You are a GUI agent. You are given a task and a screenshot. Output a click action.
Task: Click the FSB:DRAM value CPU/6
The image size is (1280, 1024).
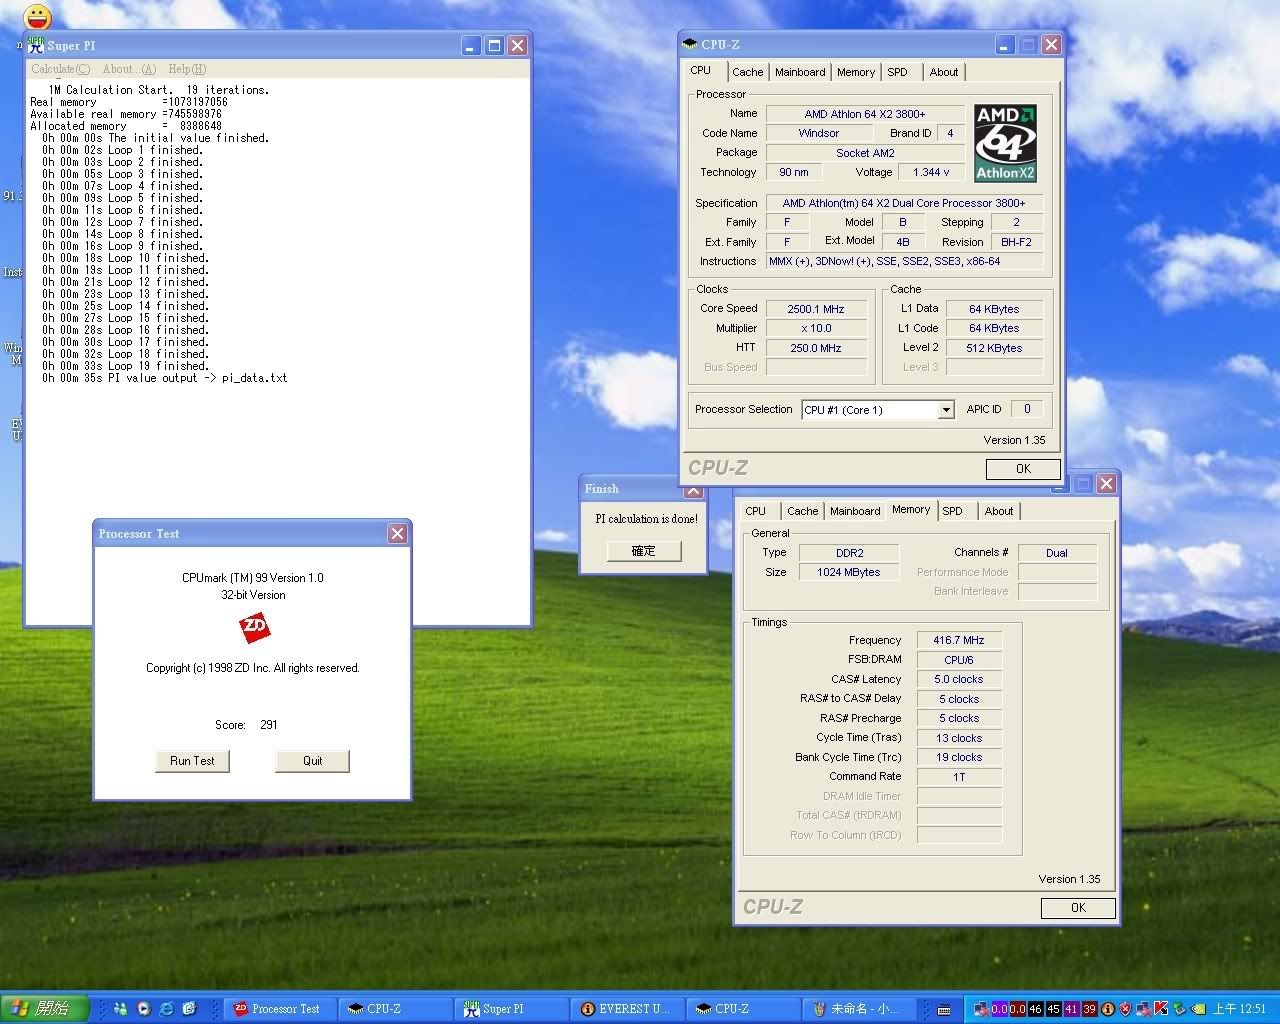point(959,660)
